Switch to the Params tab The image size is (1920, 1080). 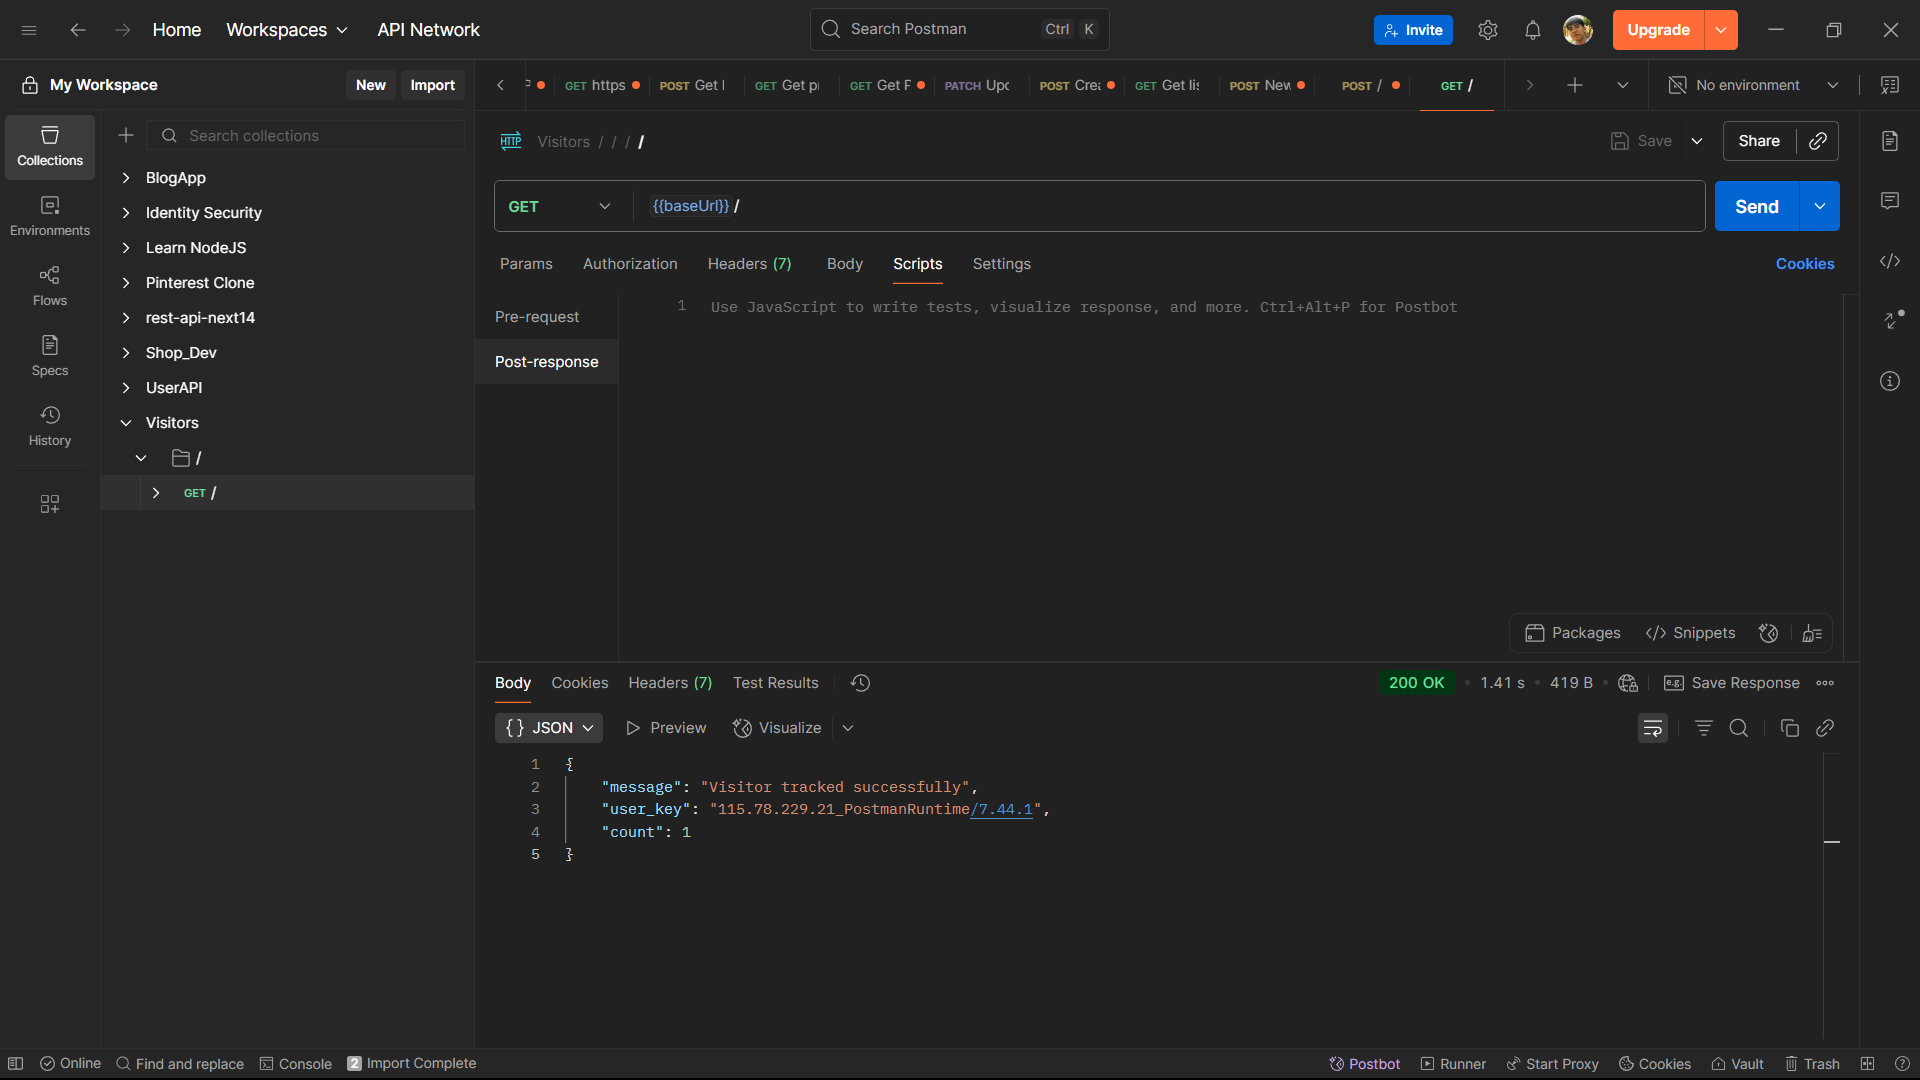(526, 264)
